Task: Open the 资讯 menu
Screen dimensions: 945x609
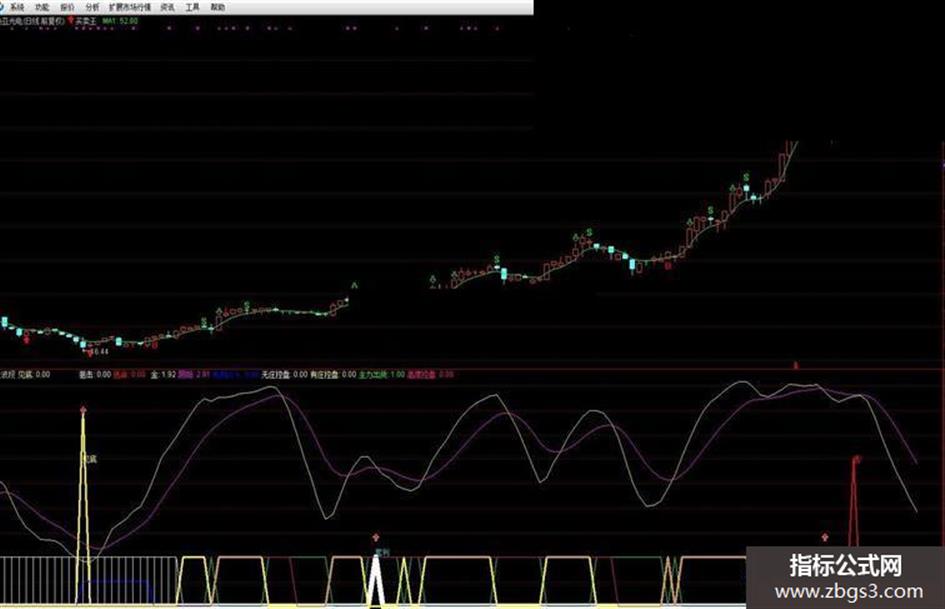Action: click(168, 7)
